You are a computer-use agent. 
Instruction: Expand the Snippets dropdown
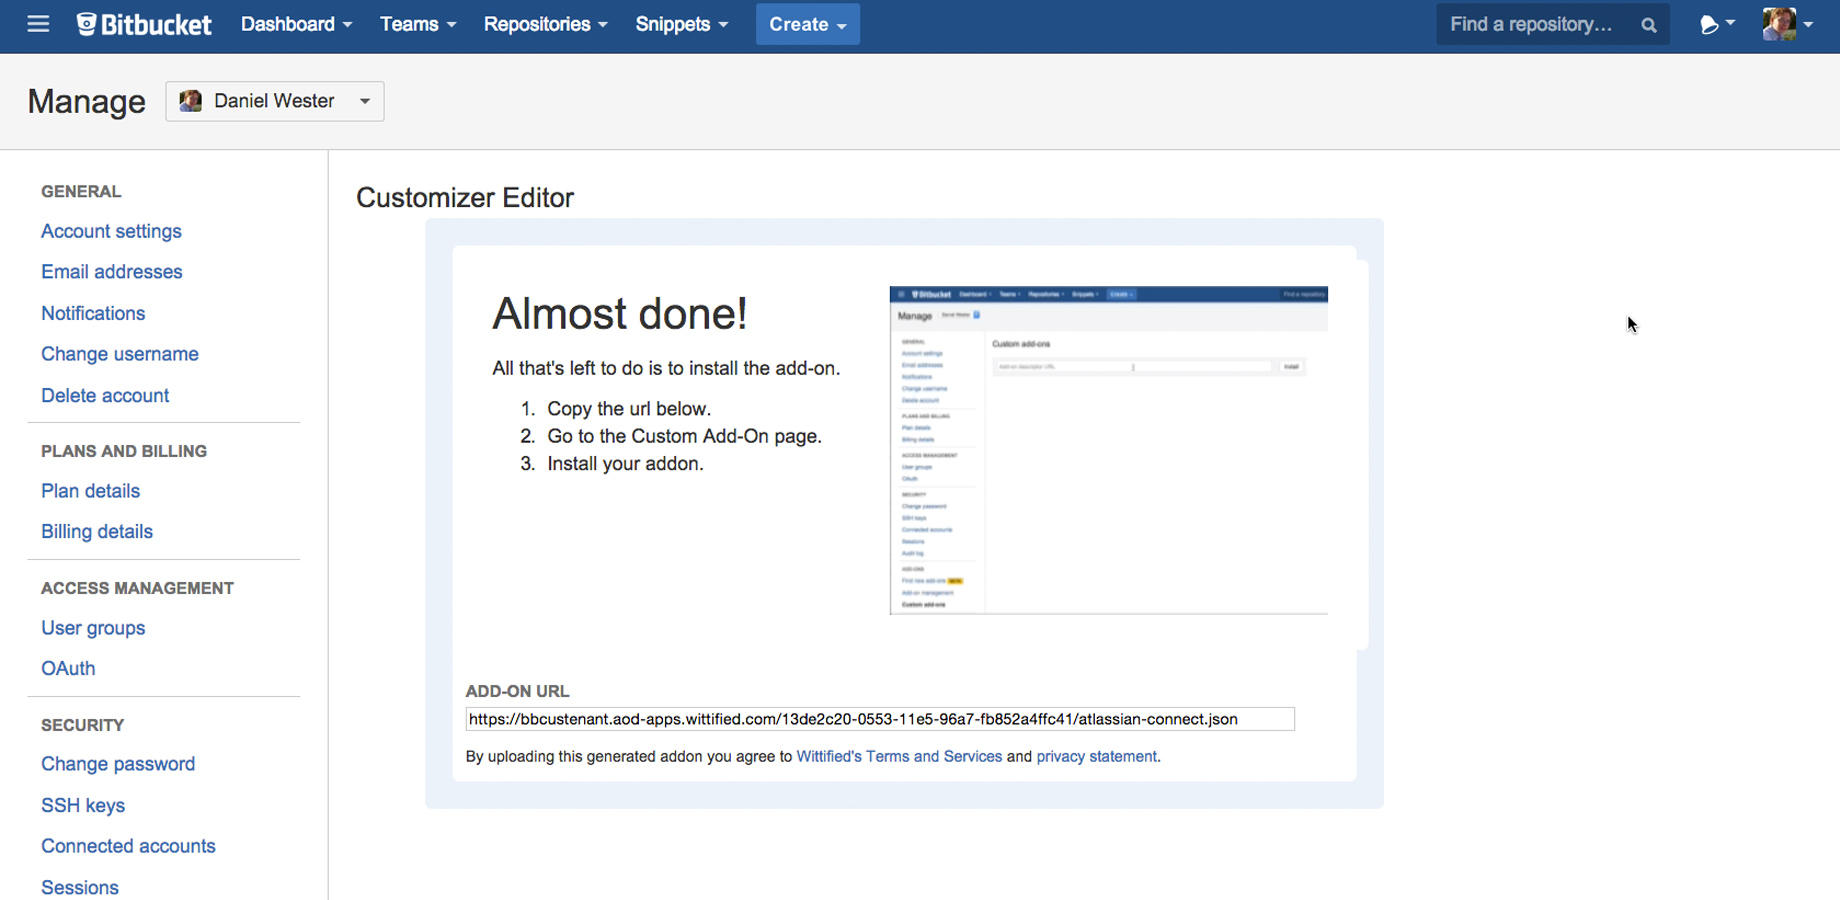682,24
